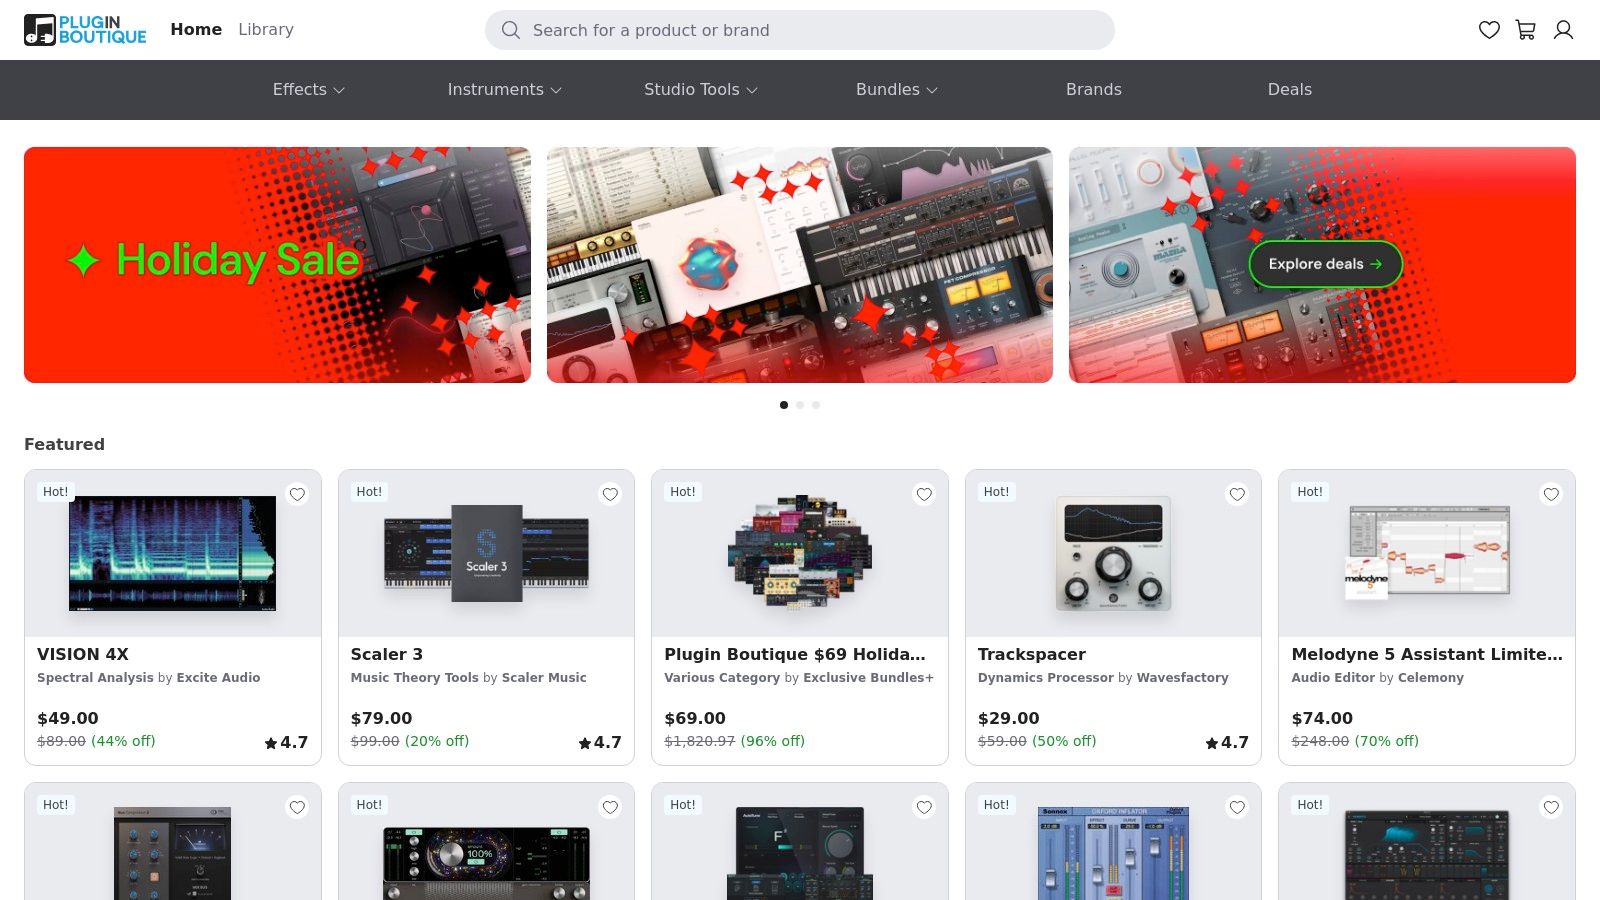This screenshot has width=1600, height=900.
Task: Expand the Bundles menu
Action: tap(895, 90)
